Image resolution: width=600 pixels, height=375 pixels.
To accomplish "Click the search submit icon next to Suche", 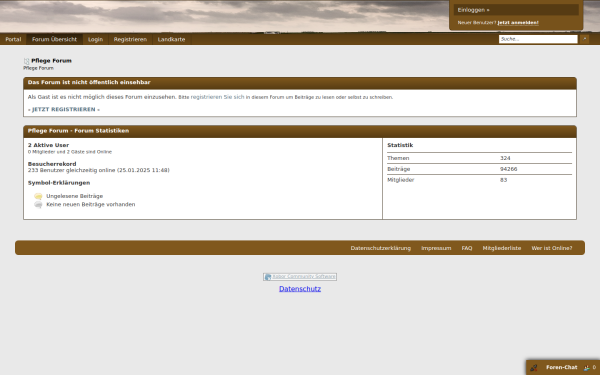I will click(584, 39).
